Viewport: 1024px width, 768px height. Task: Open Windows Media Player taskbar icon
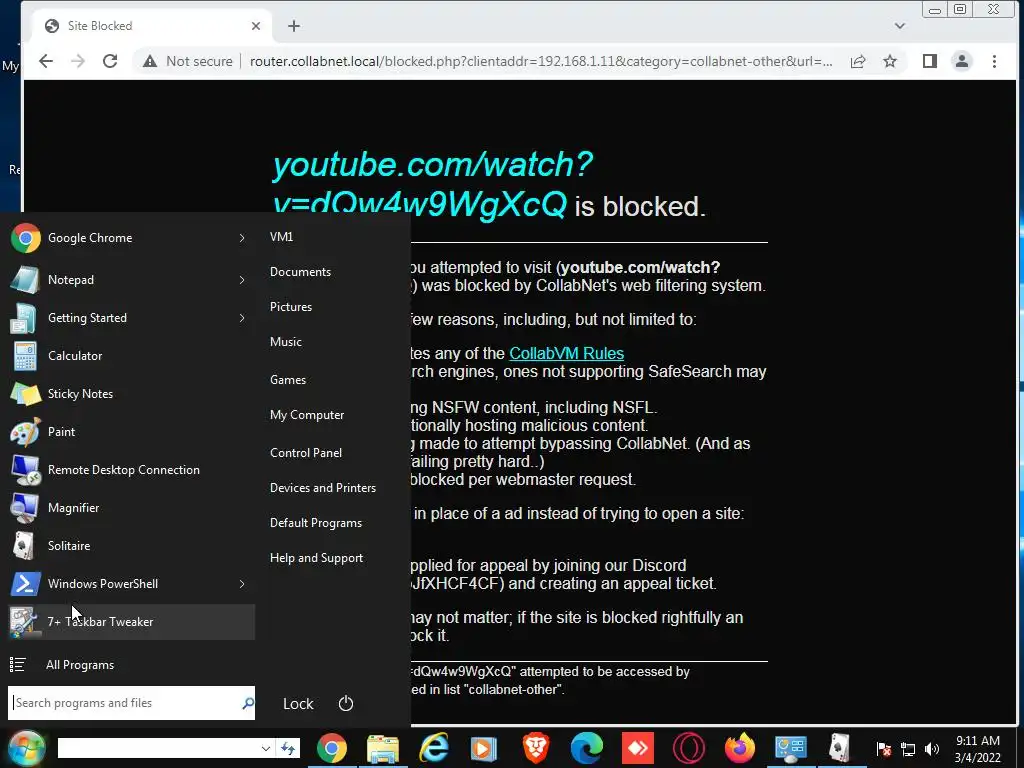click(x=484, y=748)
